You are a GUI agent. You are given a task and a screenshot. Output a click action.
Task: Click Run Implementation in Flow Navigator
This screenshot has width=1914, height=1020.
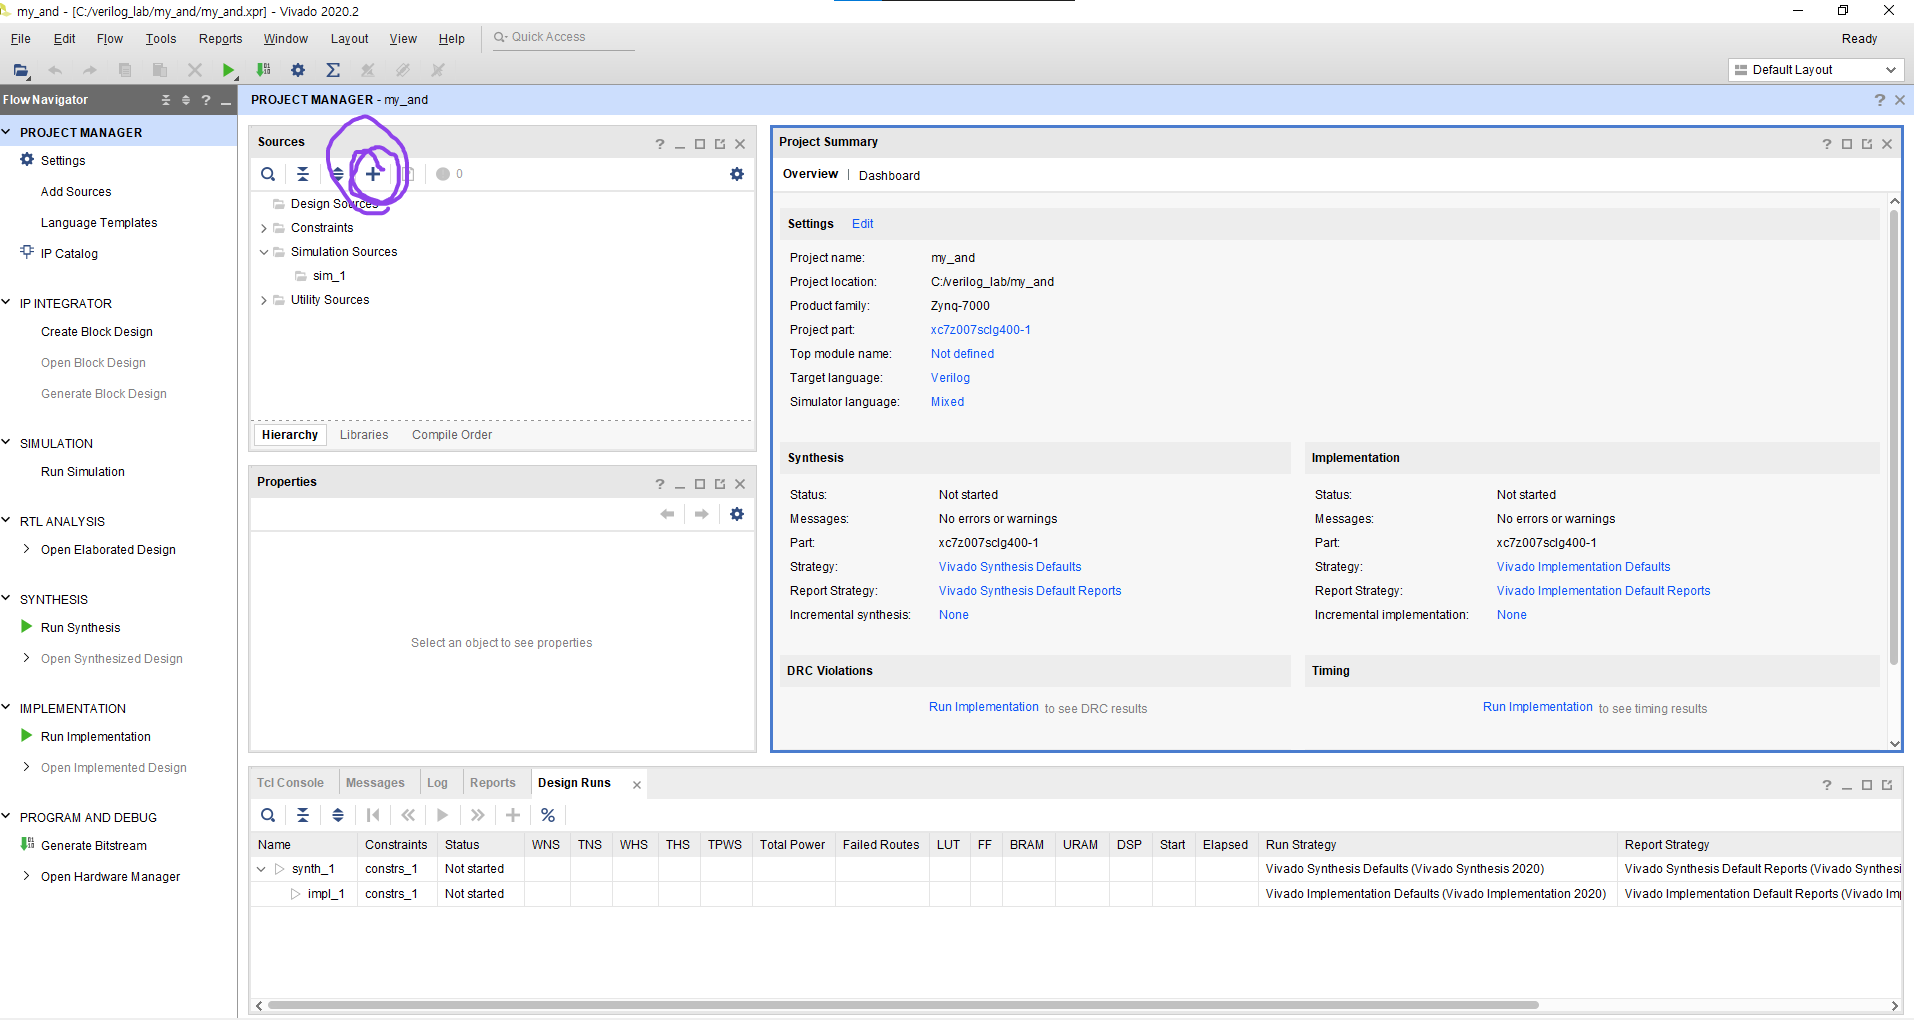[96, 737]
